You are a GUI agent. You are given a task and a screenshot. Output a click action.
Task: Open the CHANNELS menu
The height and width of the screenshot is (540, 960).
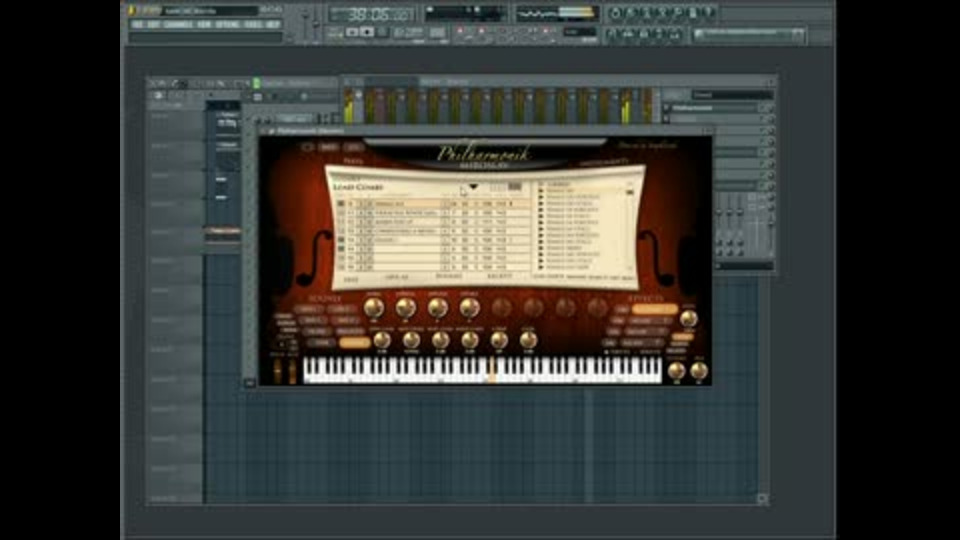(178, 24)
